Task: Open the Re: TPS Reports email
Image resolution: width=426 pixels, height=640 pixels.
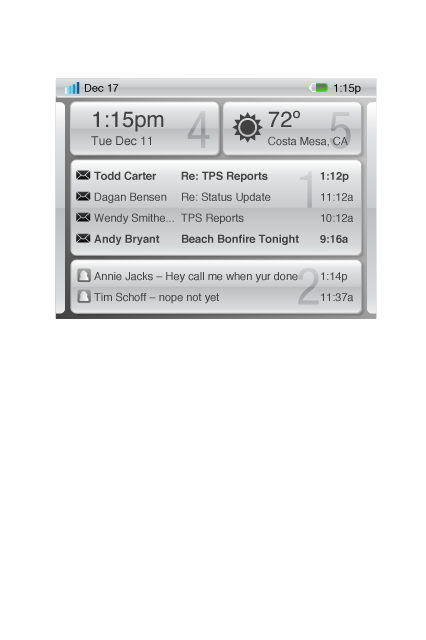Action: pyautogui.click(x=216, y=176)
